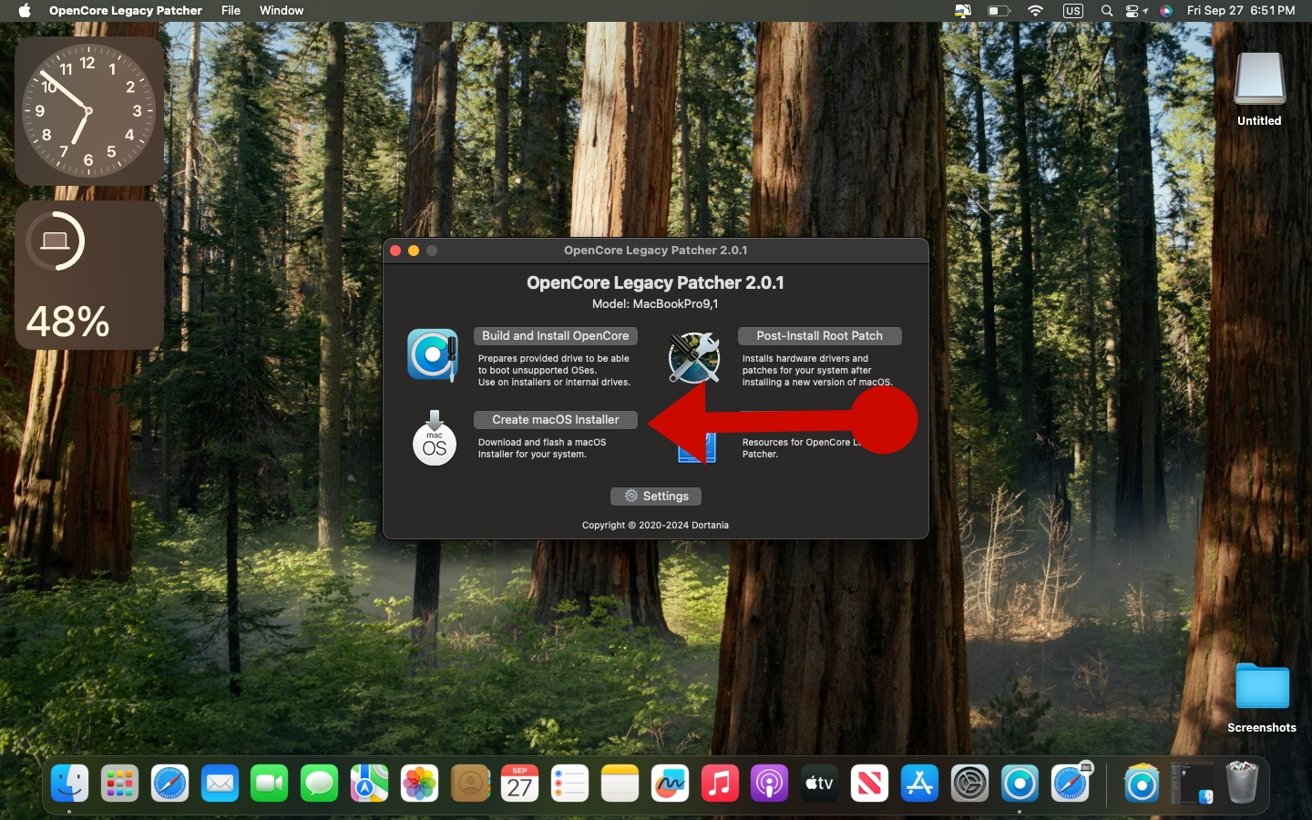Choose Create macOS Installer
Screen dimensions: 1312x820
[x=555, y=420]
